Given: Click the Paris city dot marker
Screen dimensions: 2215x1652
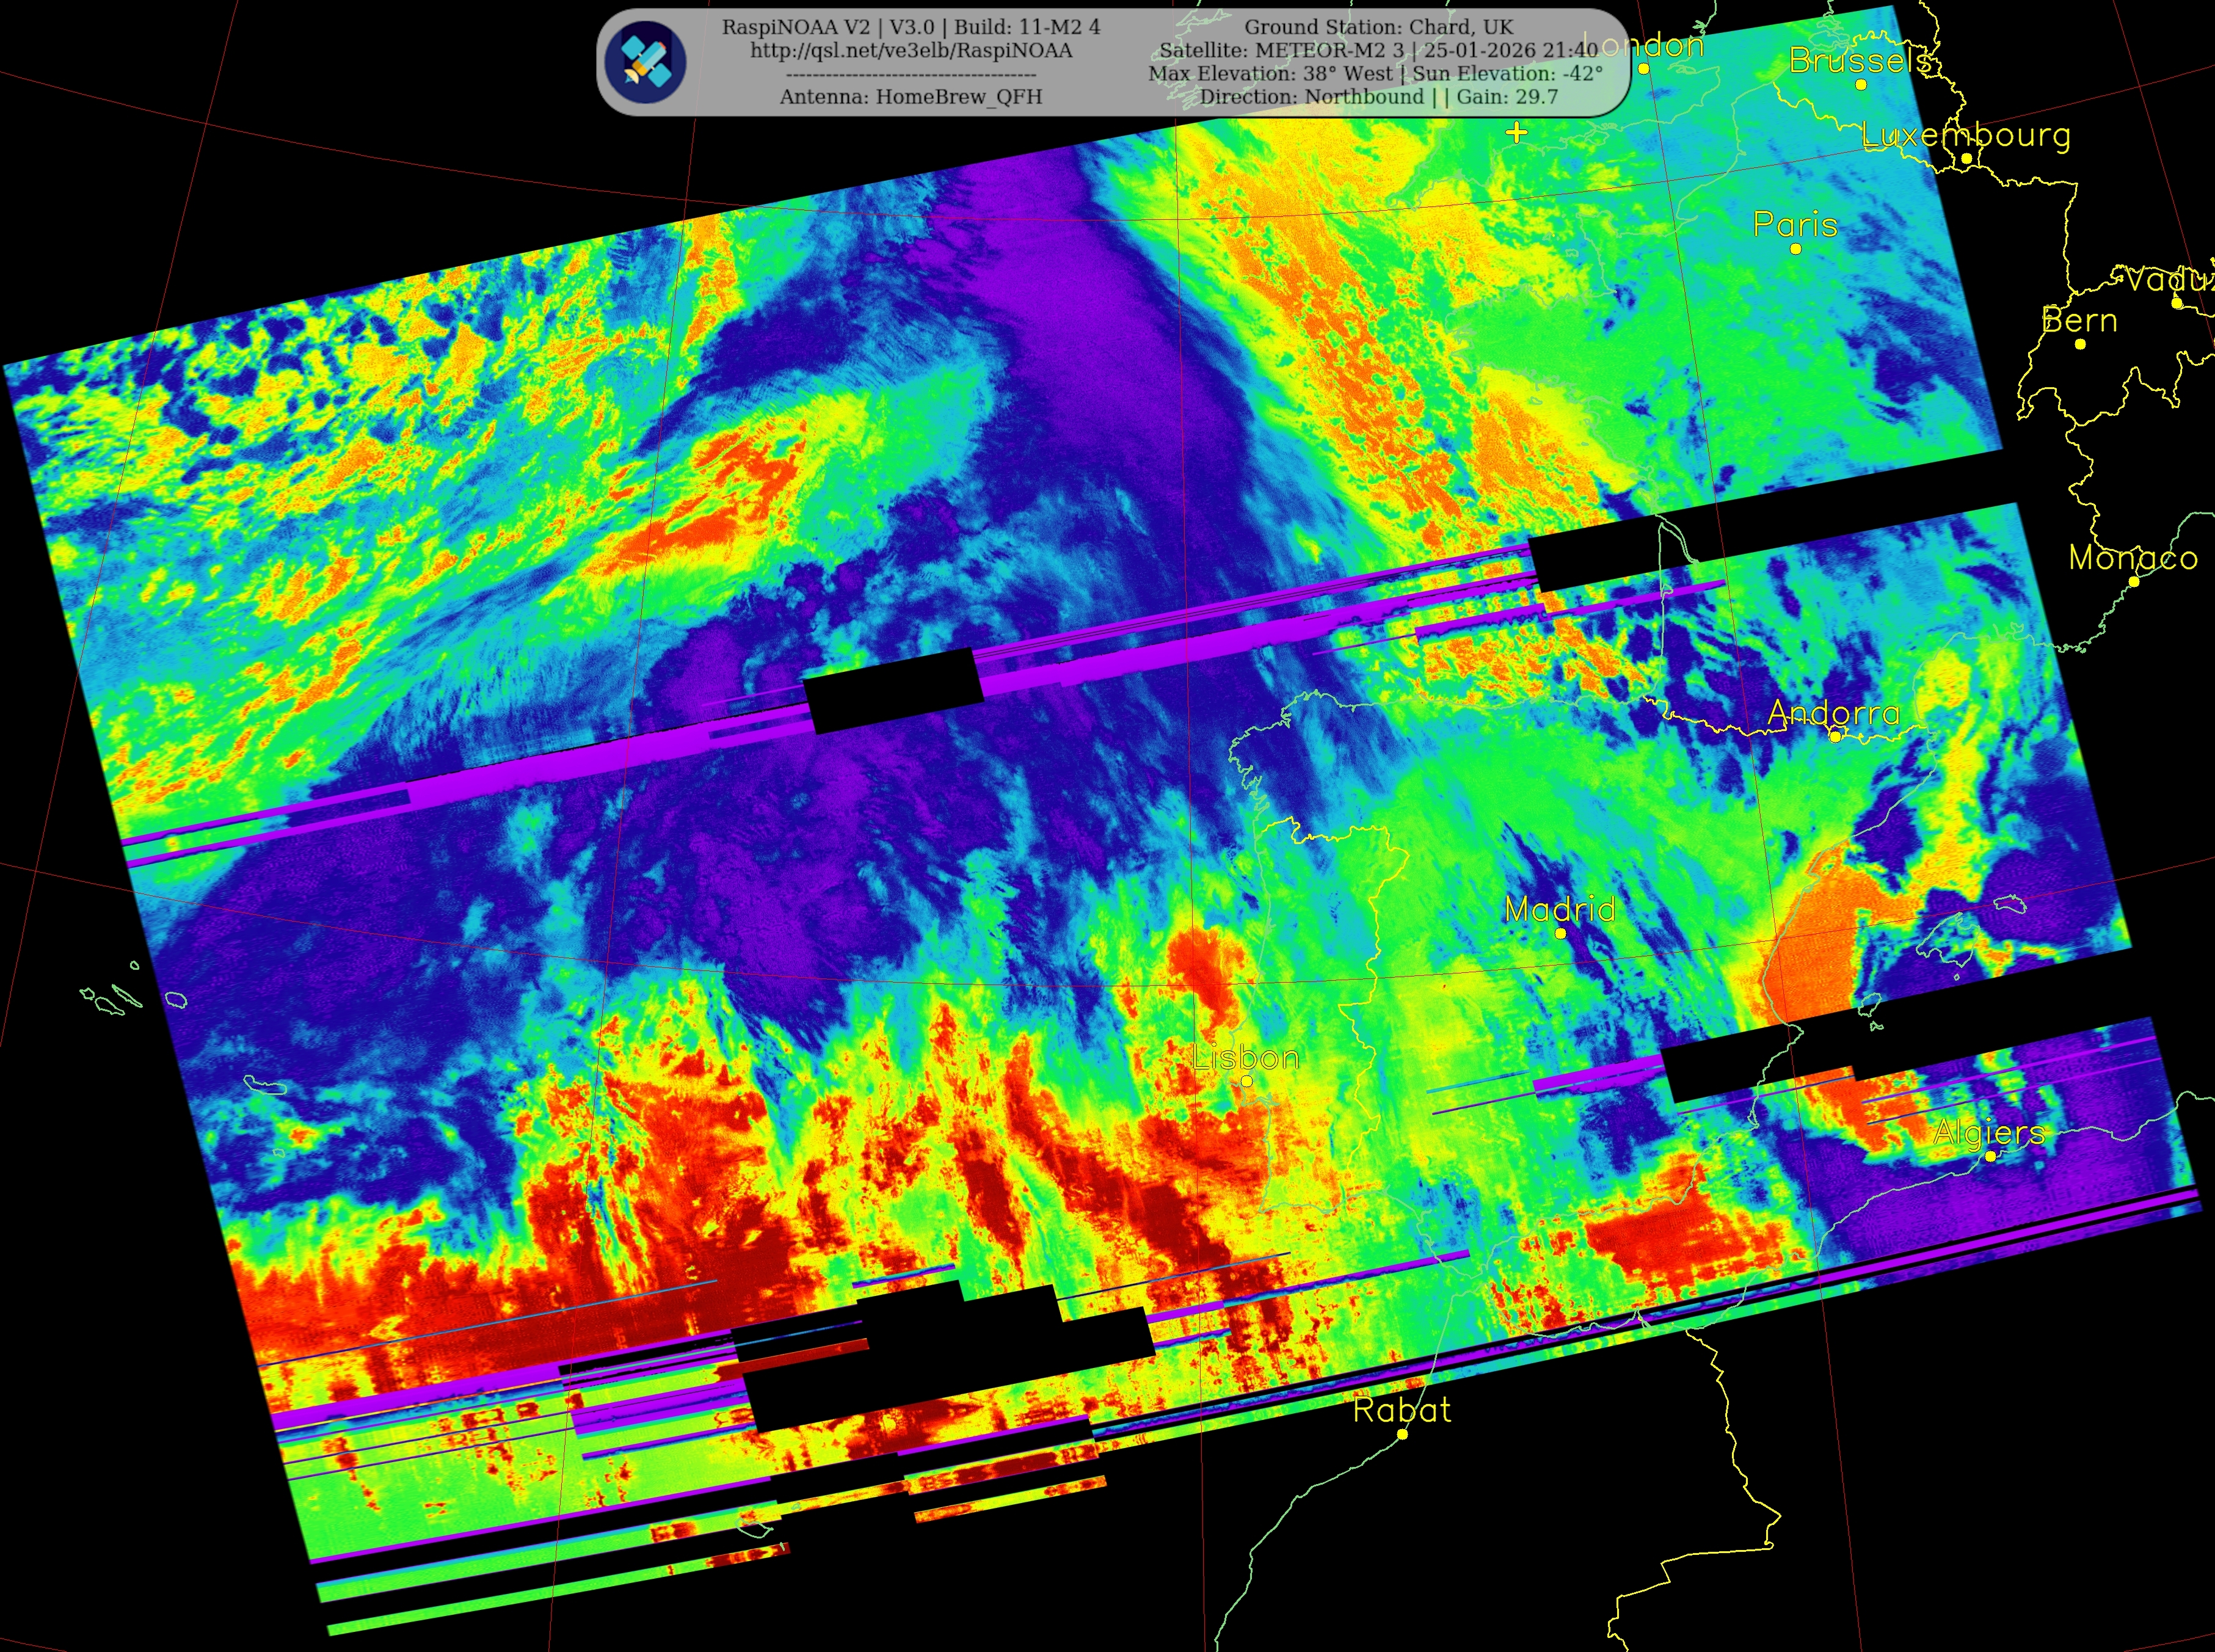Looking at the screenshot, I should click(1796, 249).
